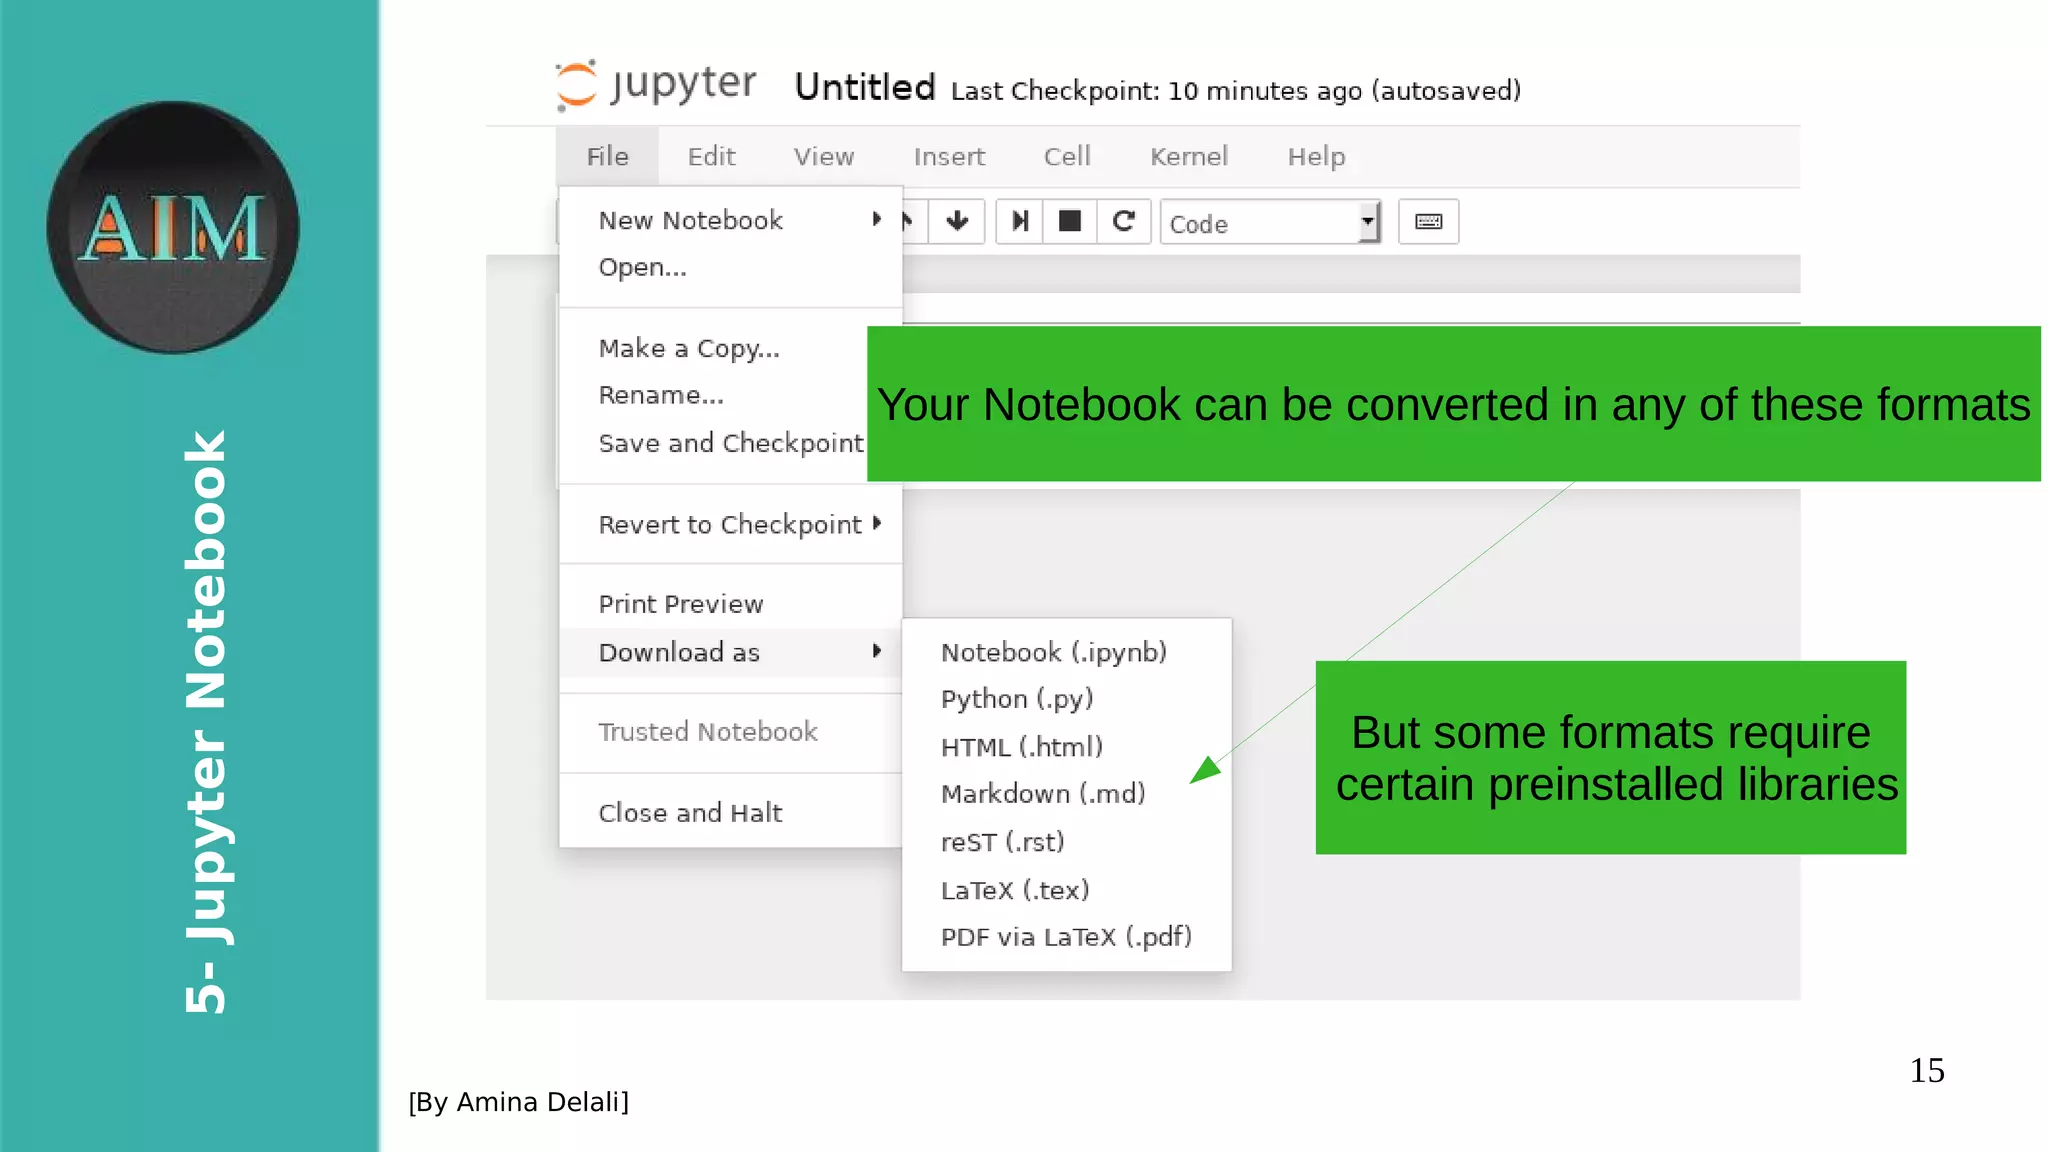
Task: Expand the New Notebook submenu
Action: (731, 220)
